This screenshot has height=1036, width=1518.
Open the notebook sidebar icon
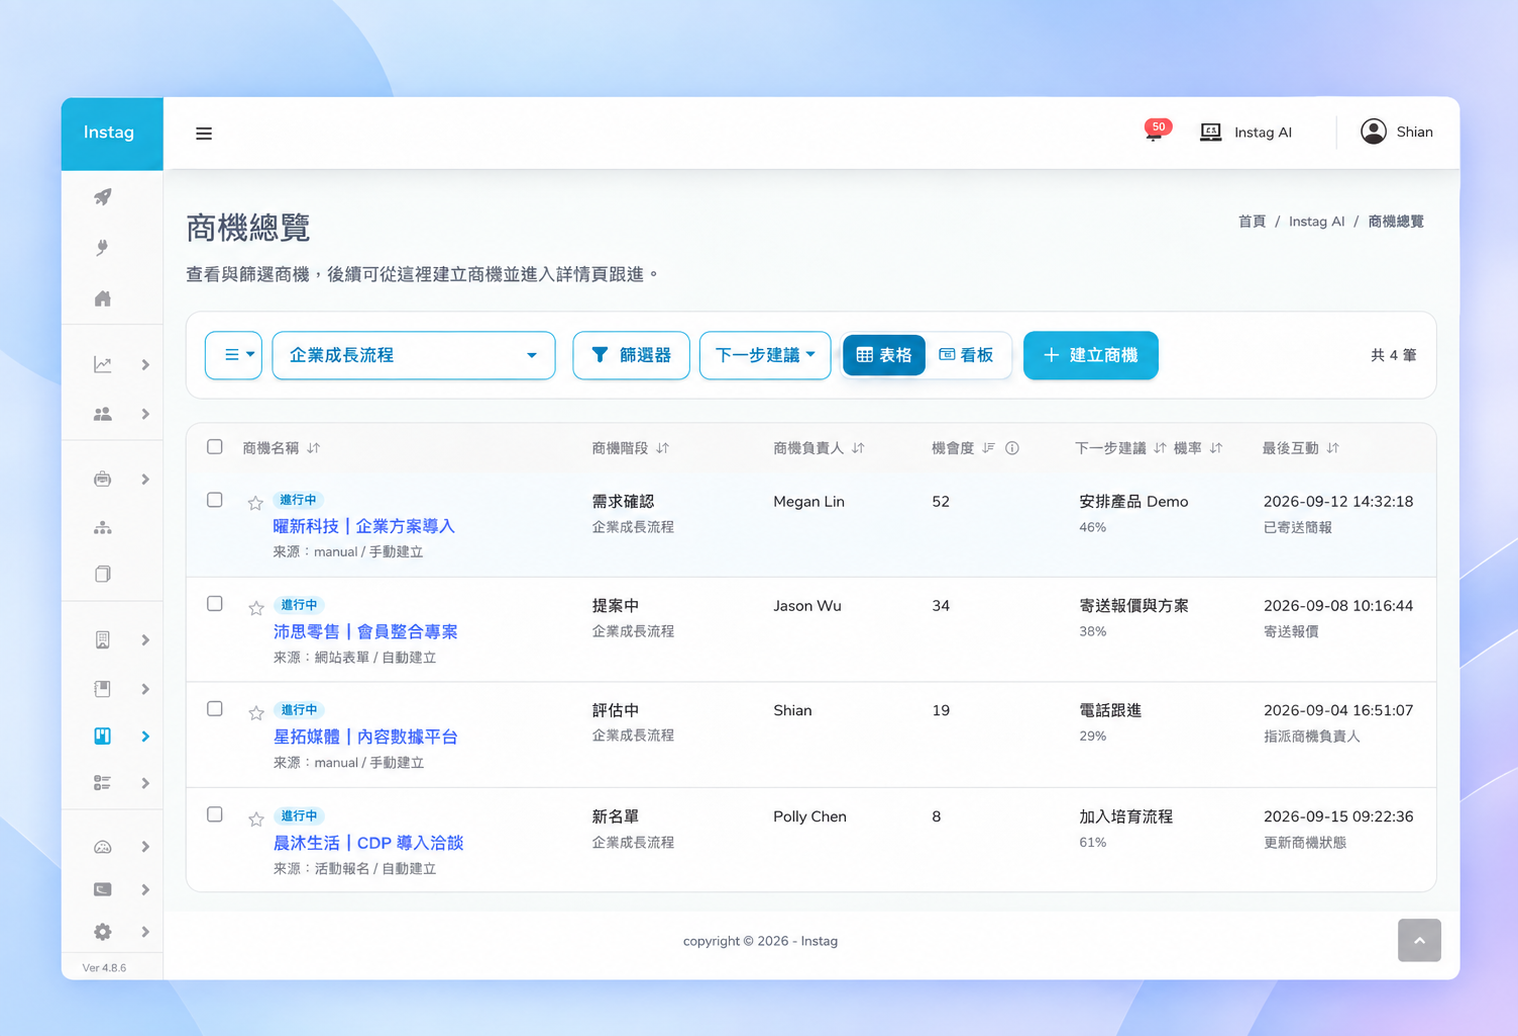tap(102, 689)
